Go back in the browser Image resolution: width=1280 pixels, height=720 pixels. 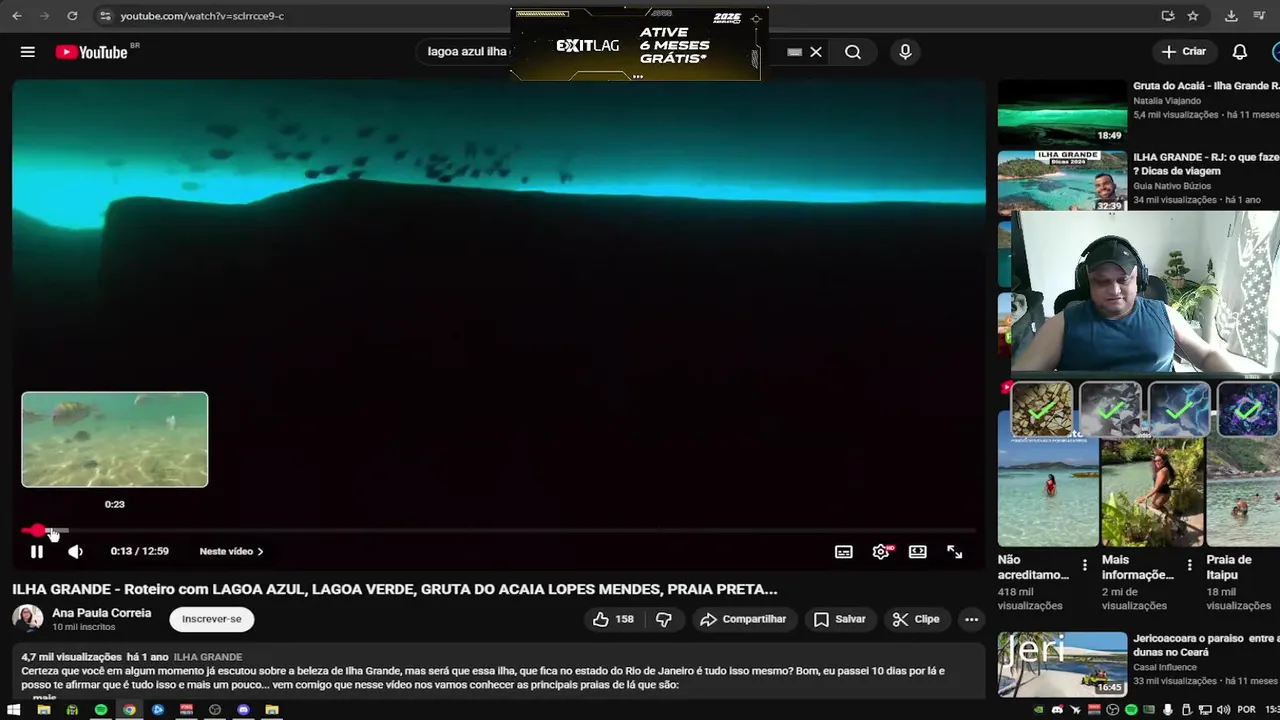17,16
